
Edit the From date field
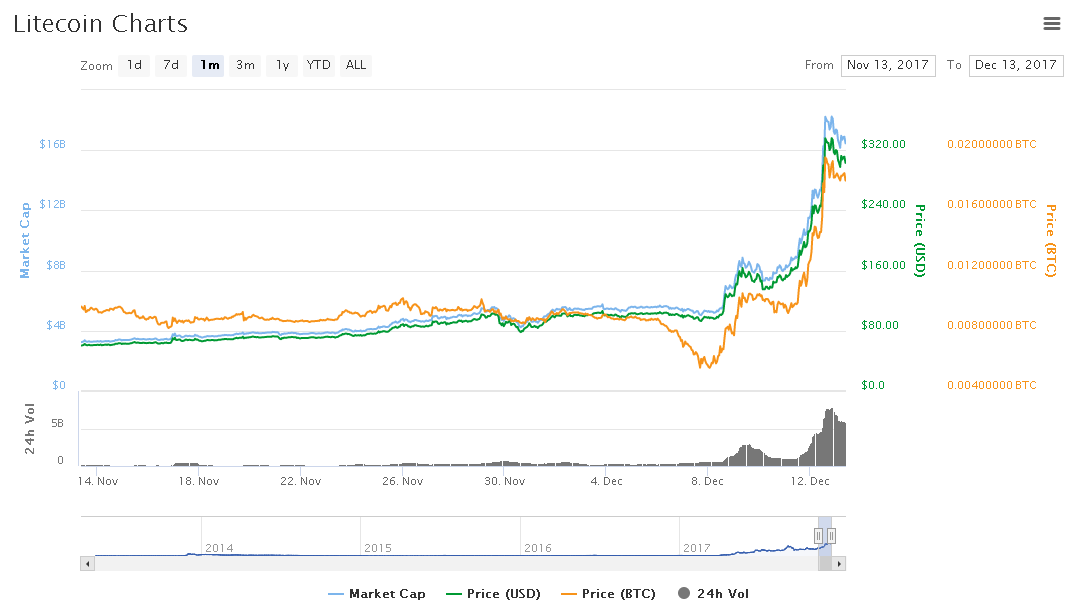[888, 65]
